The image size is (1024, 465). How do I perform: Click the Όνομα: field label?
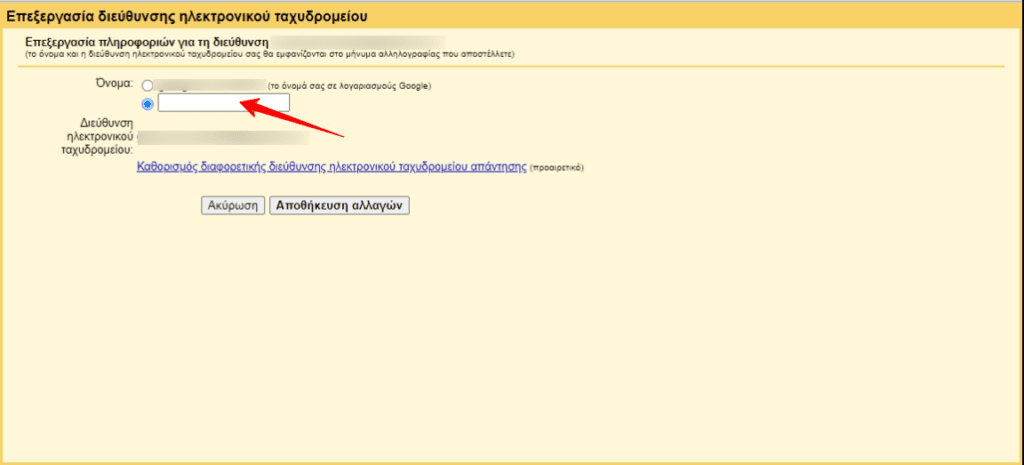click(x=112, y=83)
